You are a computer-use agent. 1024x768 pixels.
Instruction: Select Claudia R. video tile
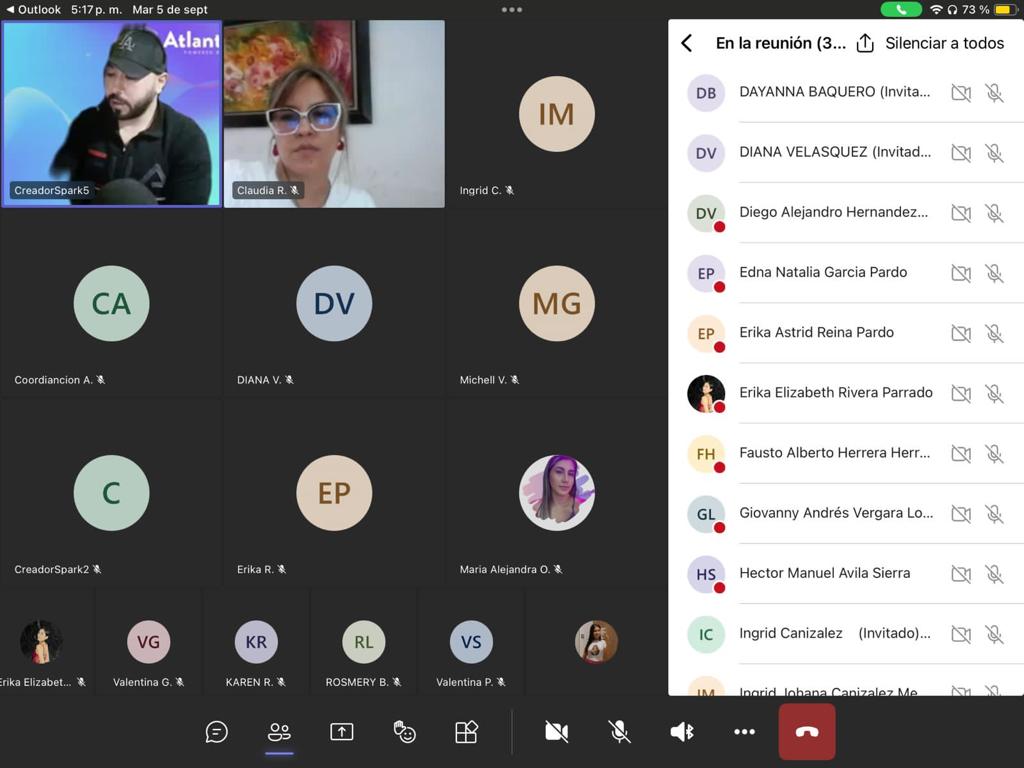[334, 114]
